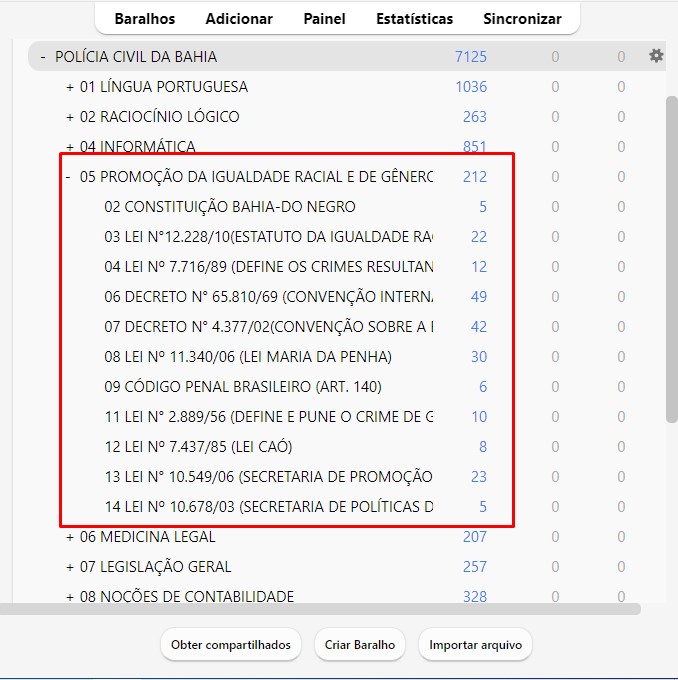Click the new card count 7125

tap(471, 57)
